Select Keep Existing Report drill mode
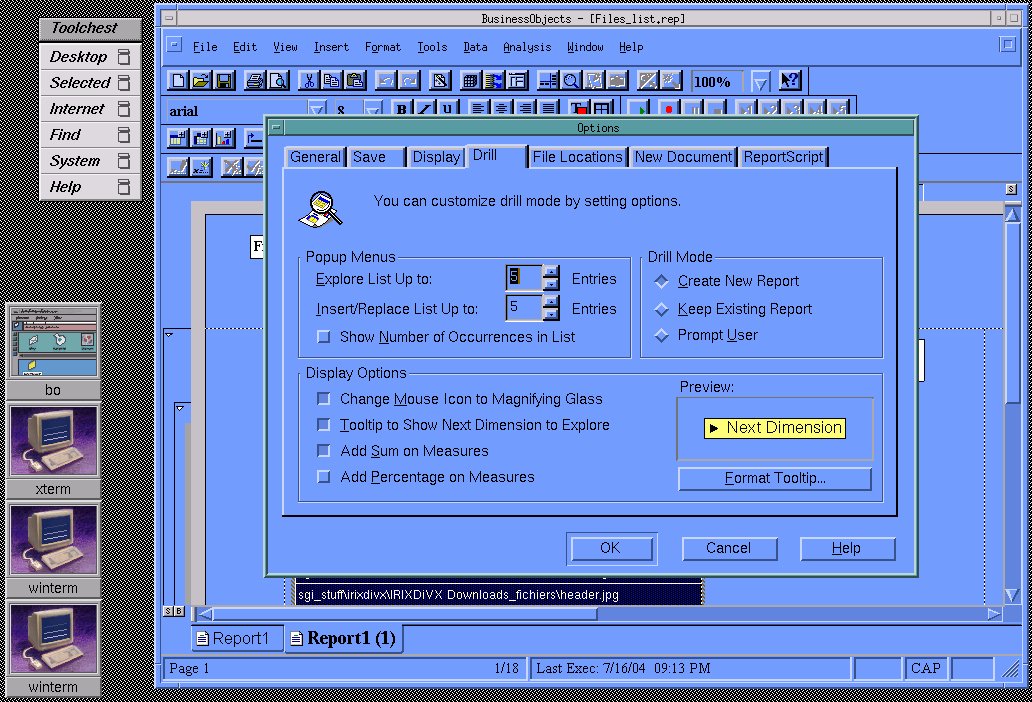Screen dimensions: 1032x702 coord(662,309)
